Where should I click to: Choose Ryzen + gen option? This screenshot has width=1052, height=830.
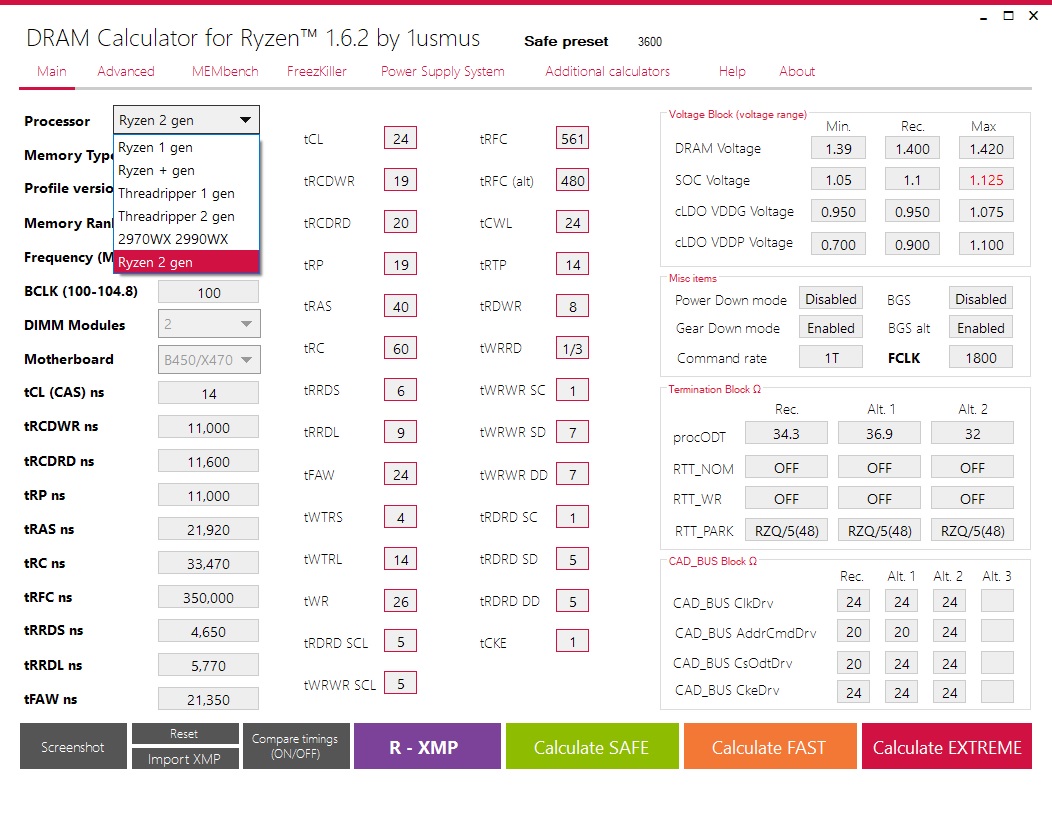pos(187,170)
